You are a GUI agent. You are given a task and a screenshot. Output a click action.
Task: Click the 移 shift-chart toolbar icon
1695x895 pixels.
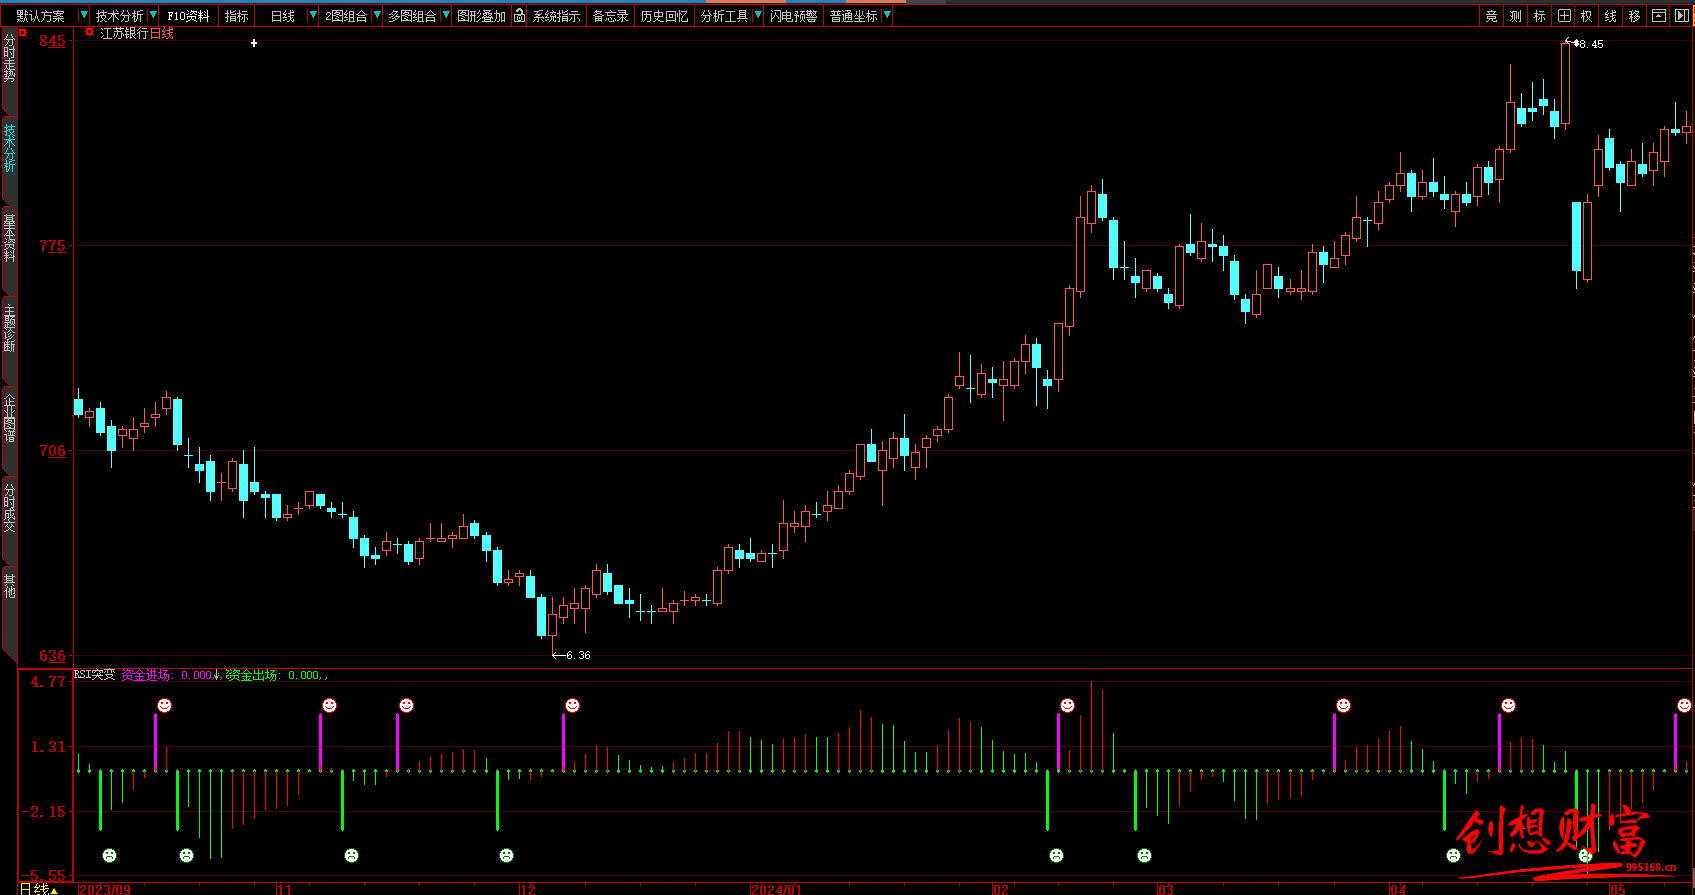click(x=1634, y=16)
